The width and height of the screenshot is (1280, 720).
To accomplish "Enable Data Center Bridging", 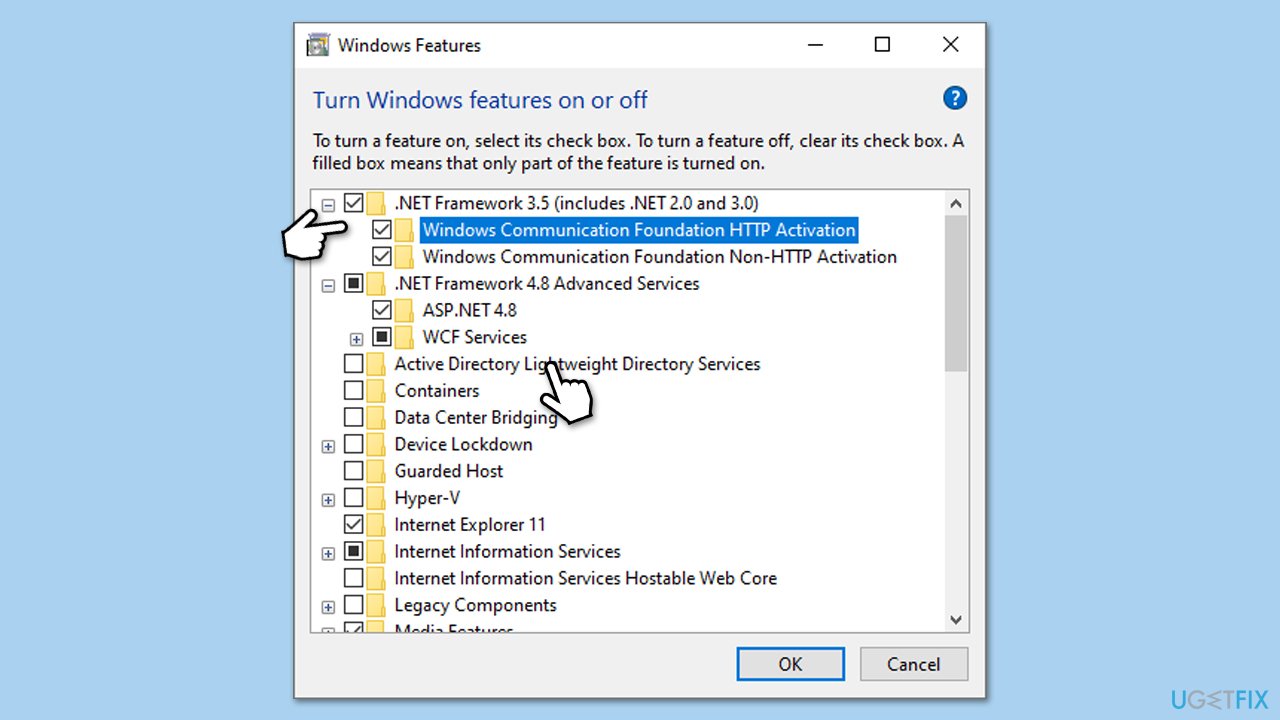I will [353, 417].
